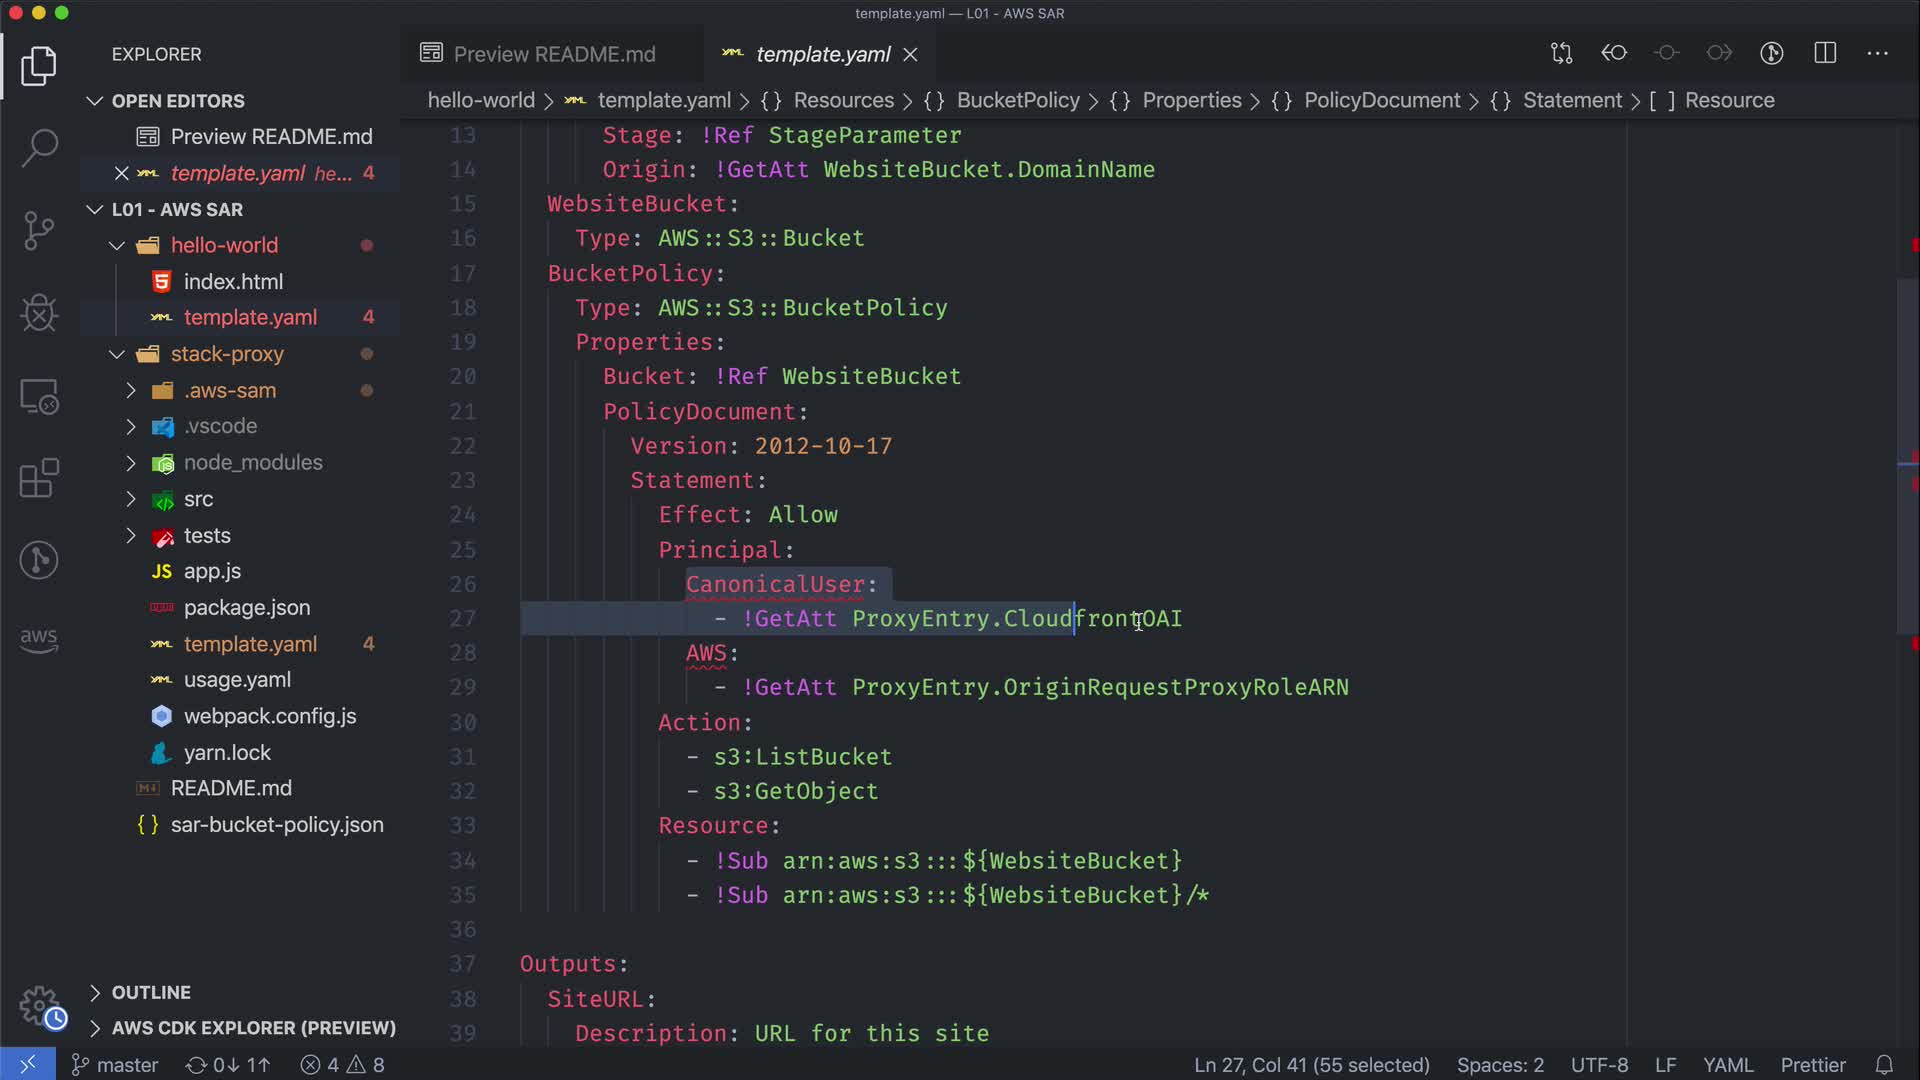Click the Split Editor Right icon
This screenshot has width=1920, height=1080.
pos(1825,53)
